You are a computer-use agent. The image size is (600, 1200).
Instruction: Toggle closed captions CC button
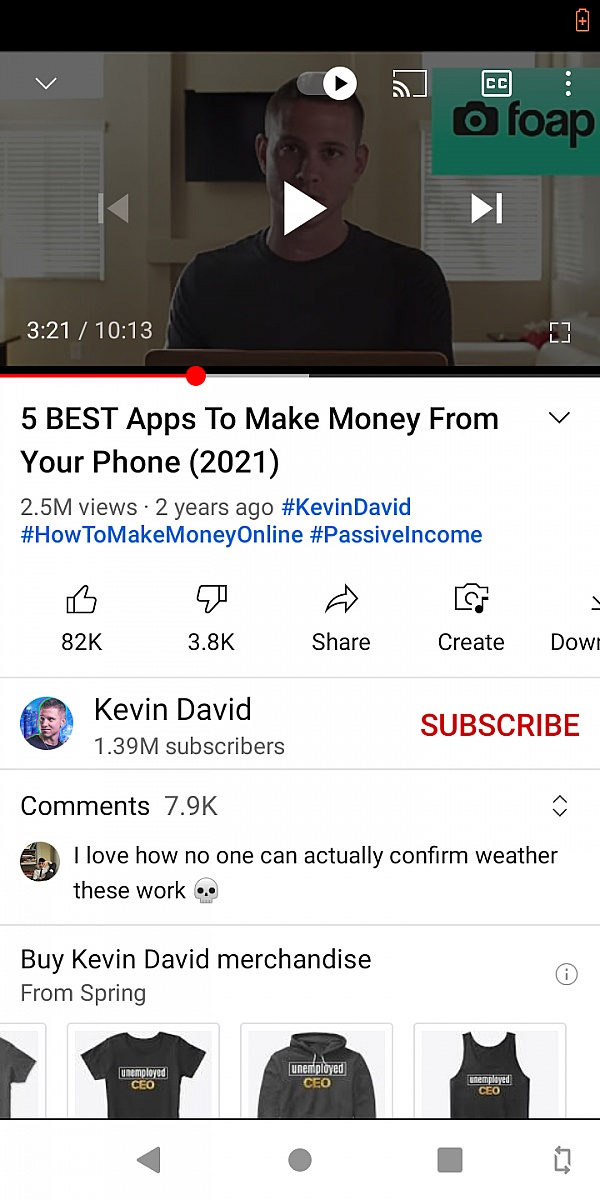click(x=496, y=83)
